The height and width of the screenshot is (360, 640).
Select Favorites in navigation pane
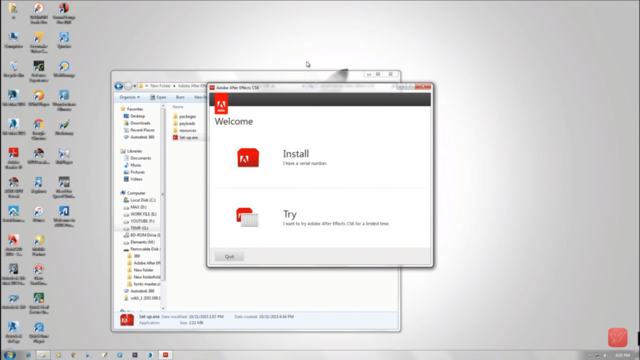[132, 109]
